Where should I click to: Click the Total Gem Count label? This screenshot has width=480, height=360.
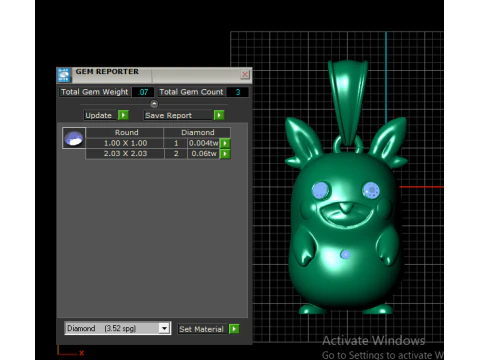pos(191,92)
